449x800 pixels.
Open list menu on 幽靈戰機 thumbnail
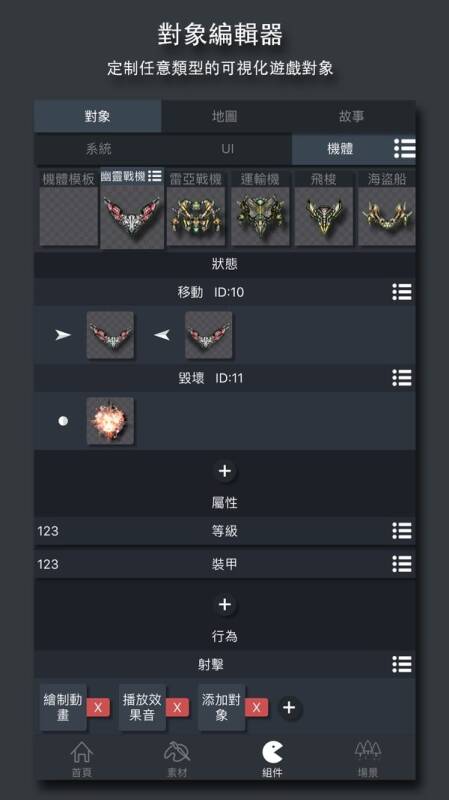[155, 177]
